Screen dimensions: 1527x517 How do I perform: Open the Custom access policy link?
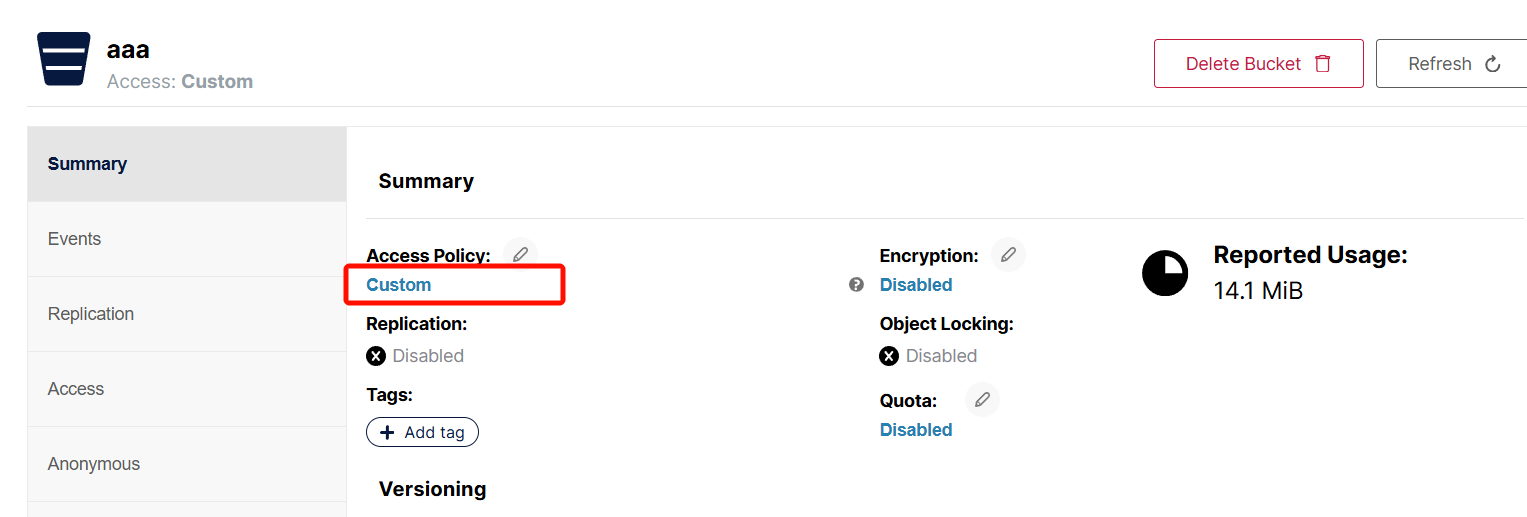(x=399, y=285)
